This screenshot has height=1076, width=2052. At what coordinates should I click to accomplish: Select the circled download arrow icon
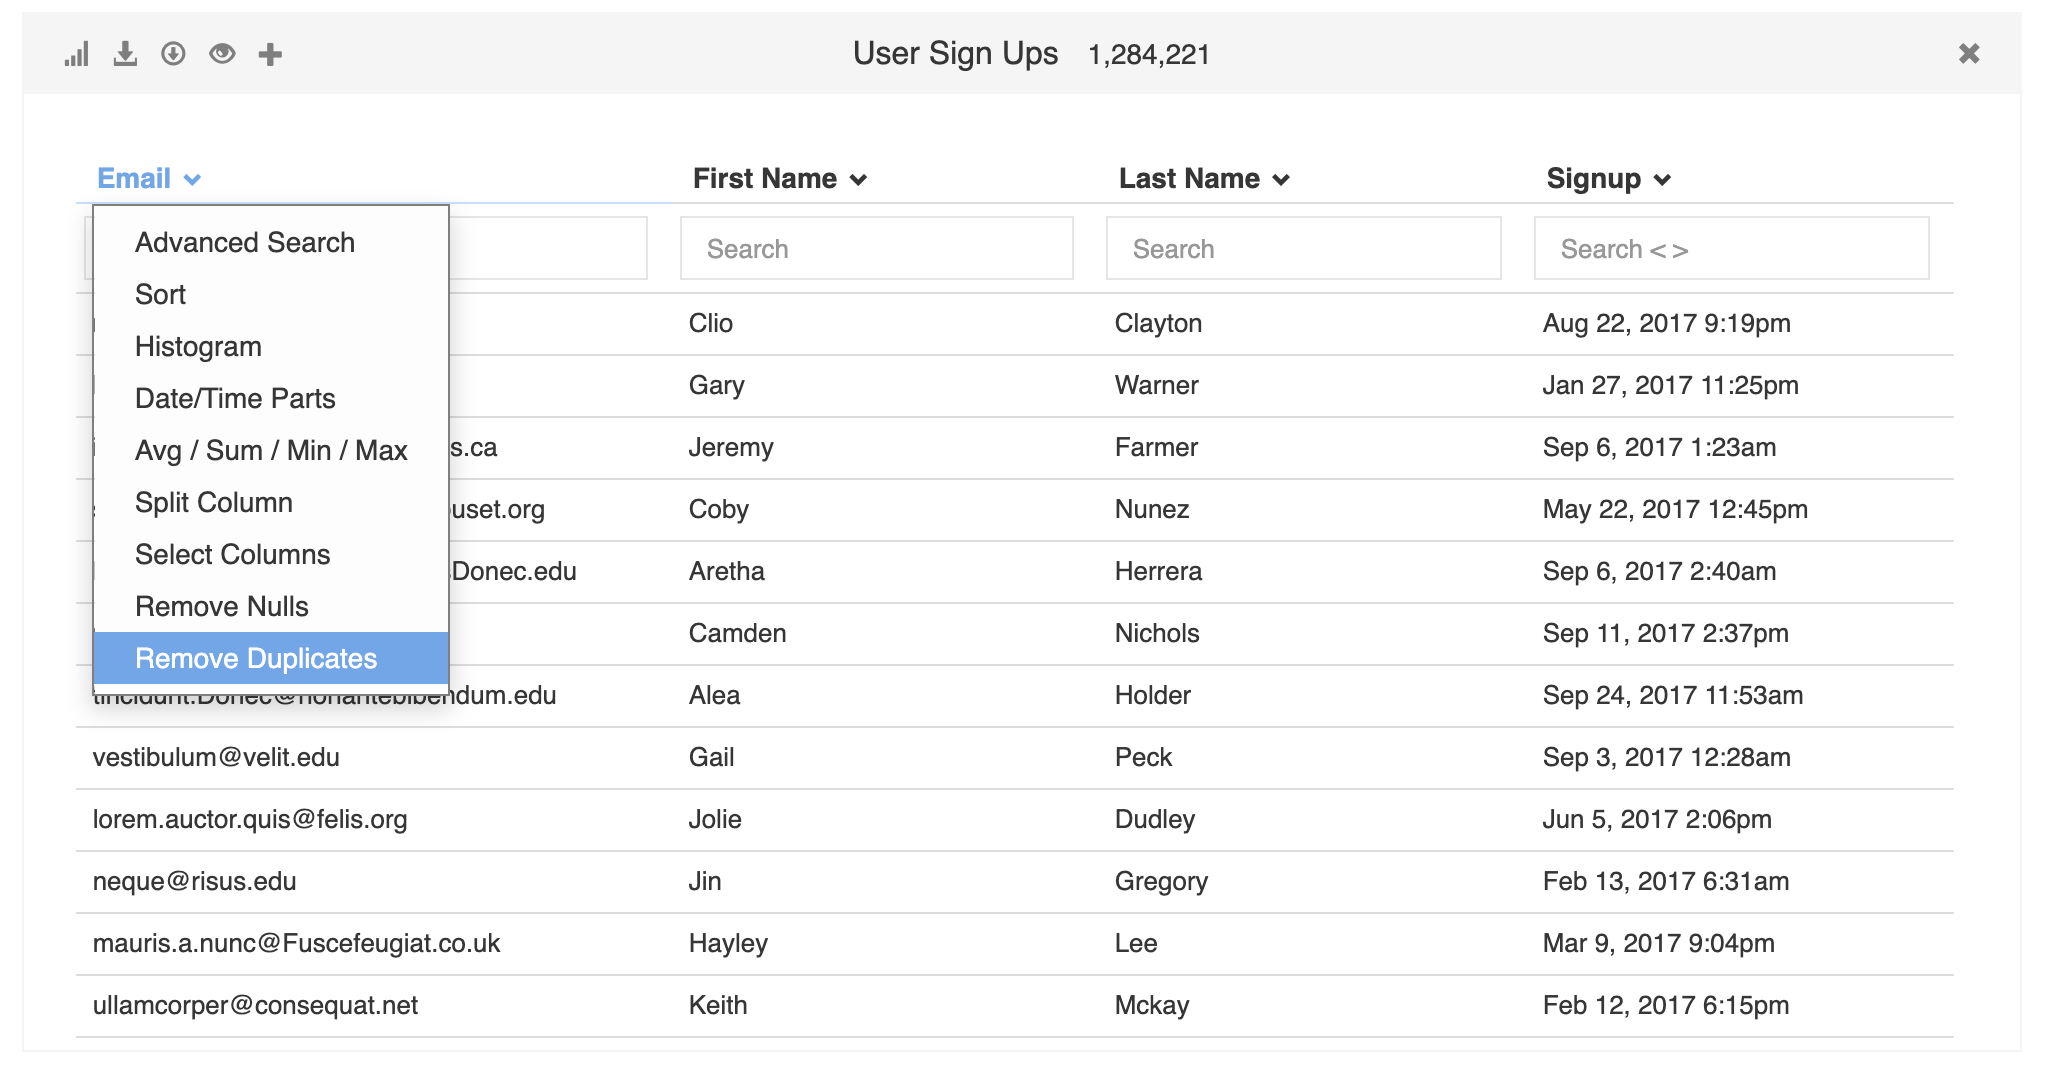(173, 54)
